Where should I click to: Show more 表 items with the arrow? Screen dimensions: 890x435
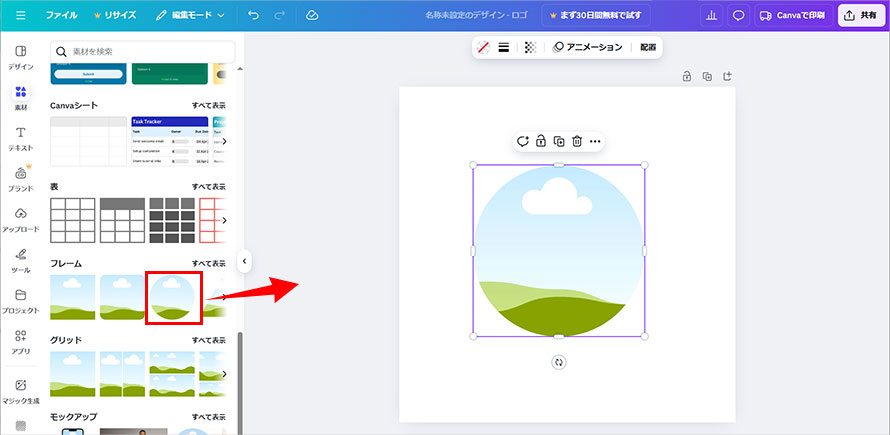(x=224, y=220)
